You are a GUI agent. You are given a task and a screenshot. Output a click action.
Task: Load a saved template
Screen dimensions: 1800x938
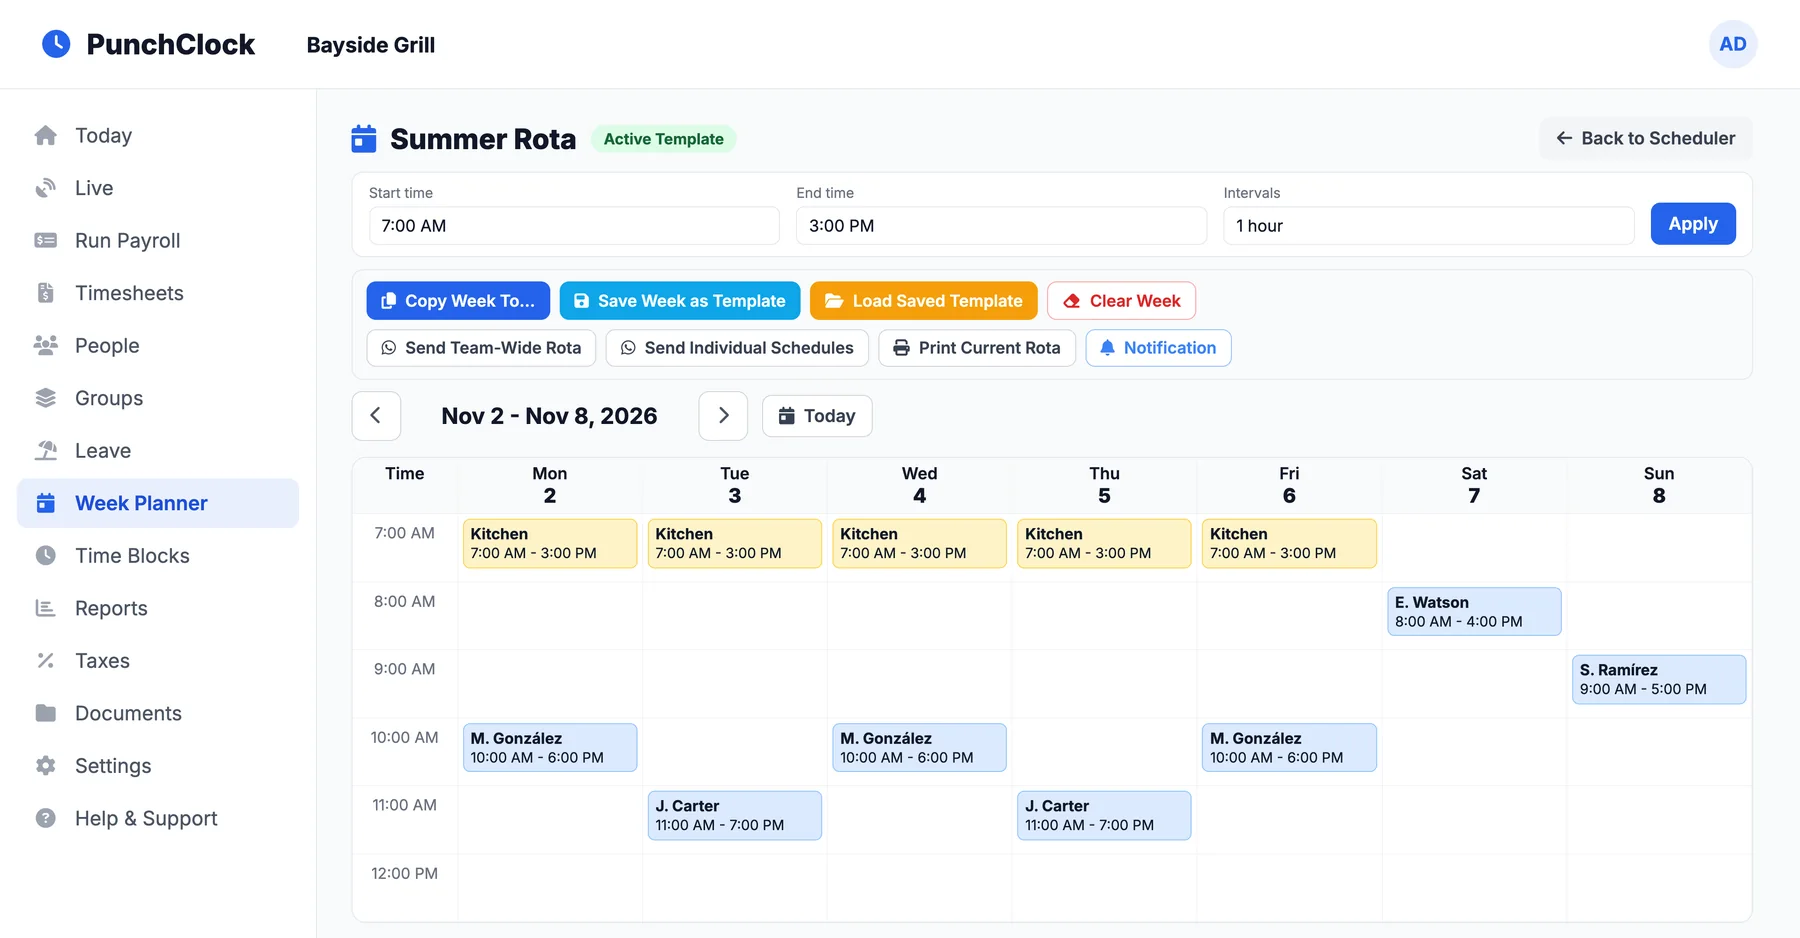[x=924, y=301]
